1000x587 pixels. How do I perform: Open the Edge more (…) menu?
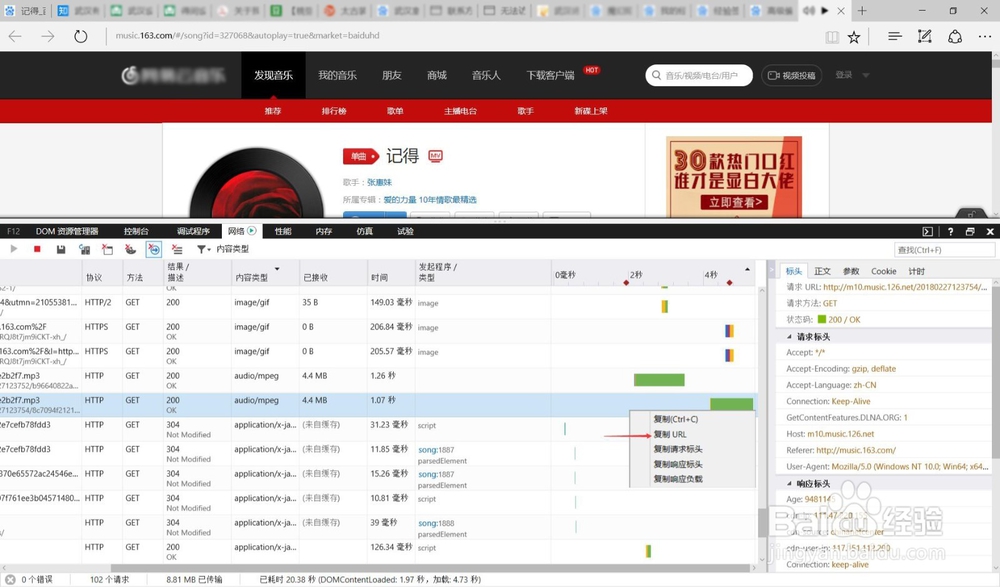(x=985, y=37)
